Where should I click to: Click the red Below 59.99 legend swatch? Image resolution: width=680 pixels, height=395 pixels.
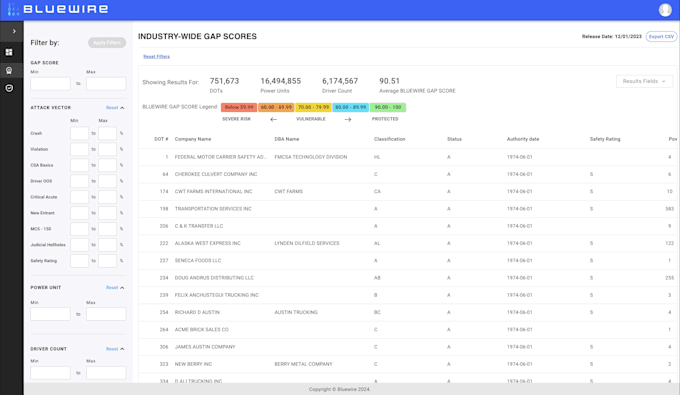point(239,107)
